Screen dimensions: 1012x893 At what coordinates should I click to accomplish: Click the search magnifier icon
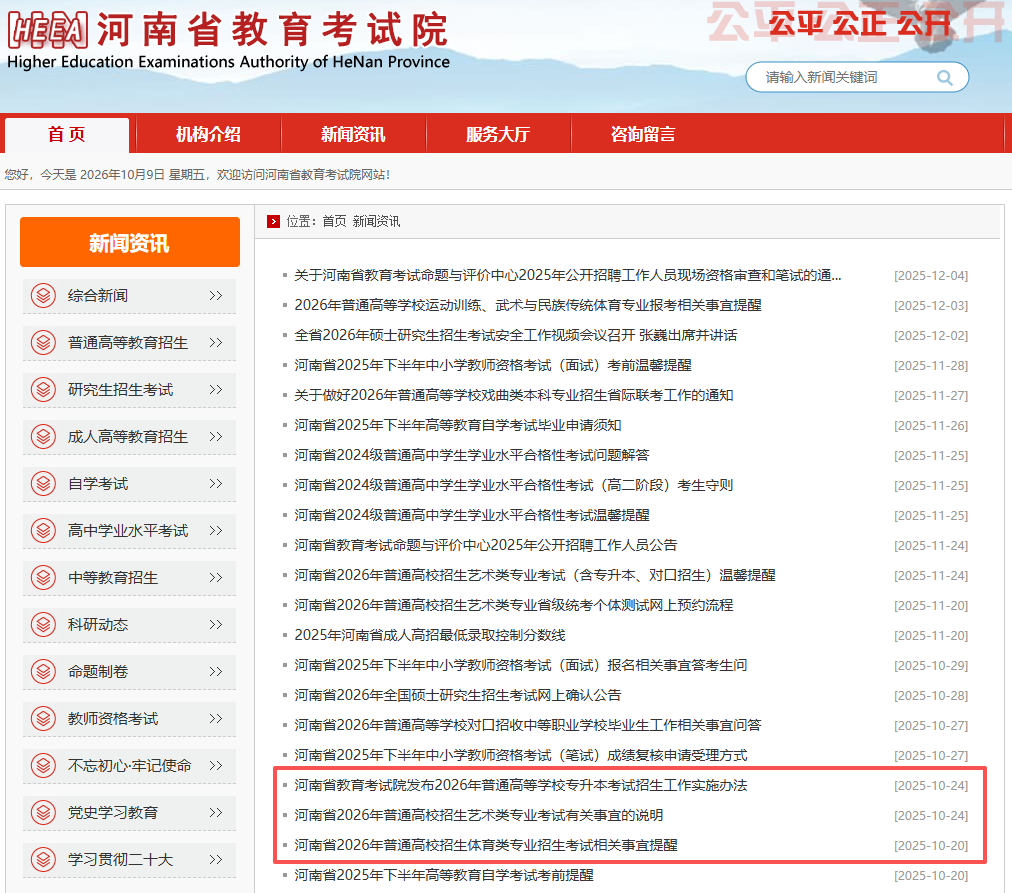coord(944,77)
